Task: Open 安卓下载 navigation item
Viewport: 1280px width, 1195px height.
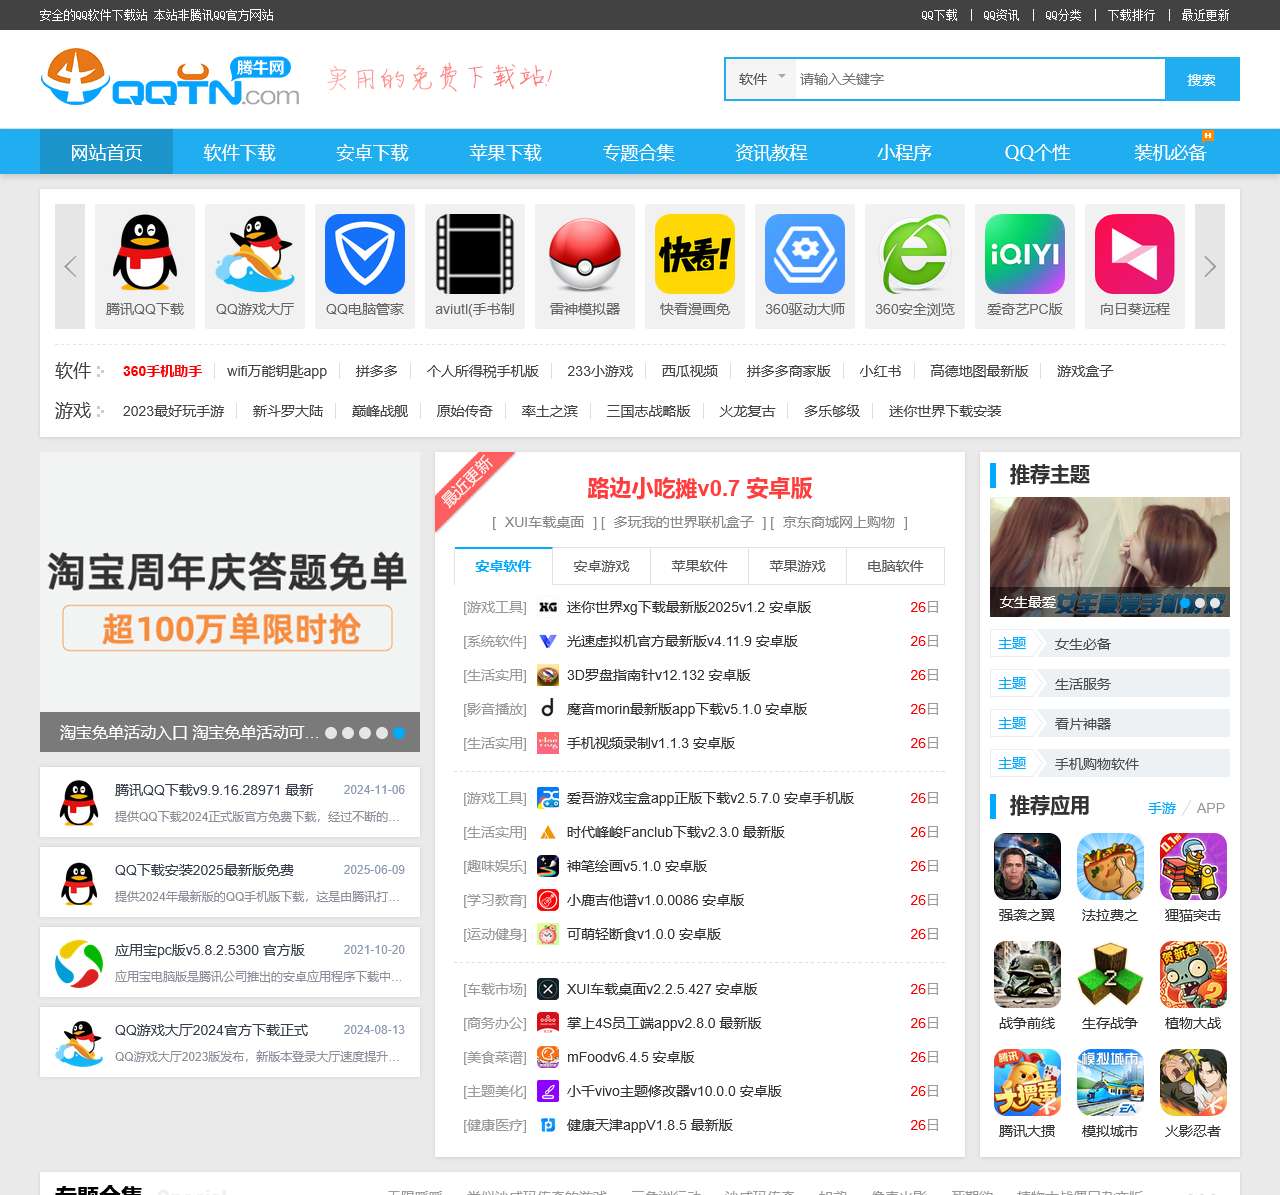Action: (372, 152)
